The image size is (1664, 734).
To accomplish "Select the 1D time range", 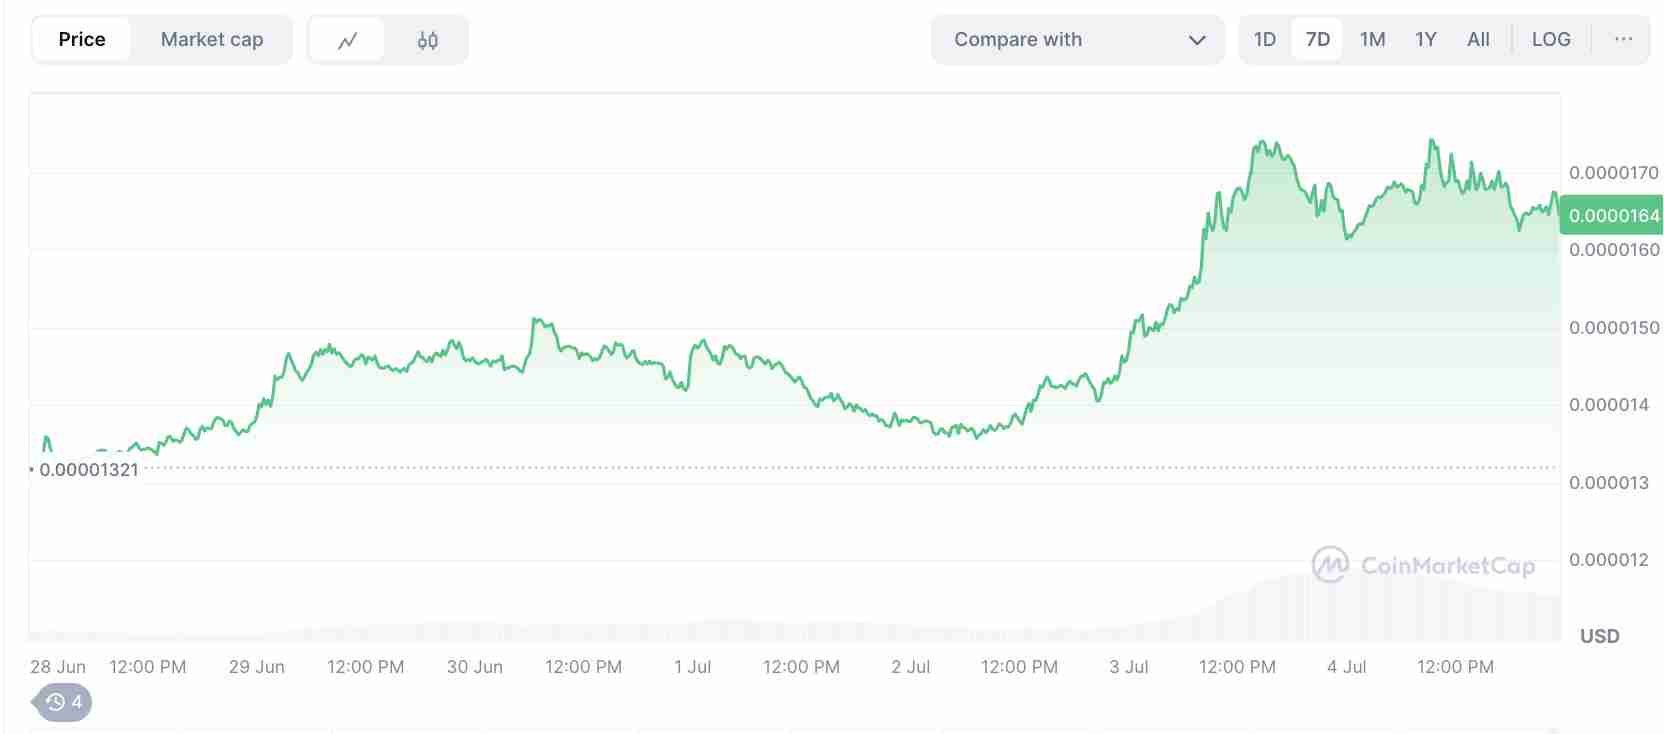I will click(x=1265, y=39).
